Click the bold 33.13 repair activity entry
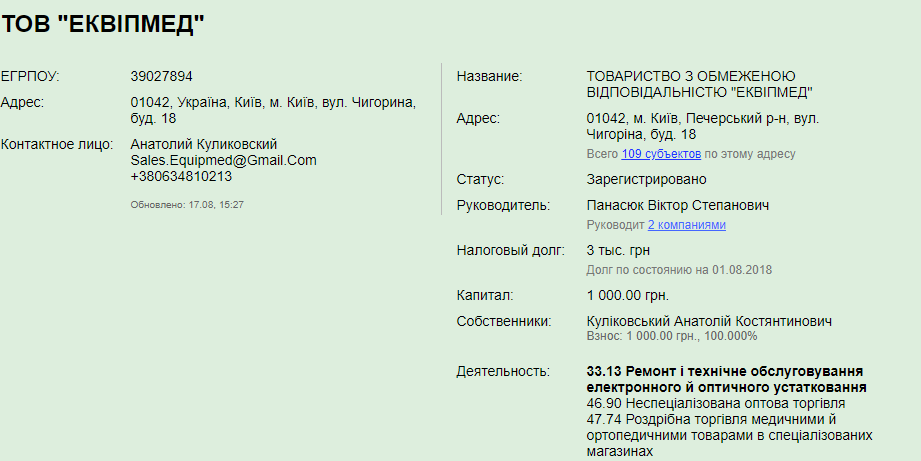 pyautogui.click(x=726, y=379)
